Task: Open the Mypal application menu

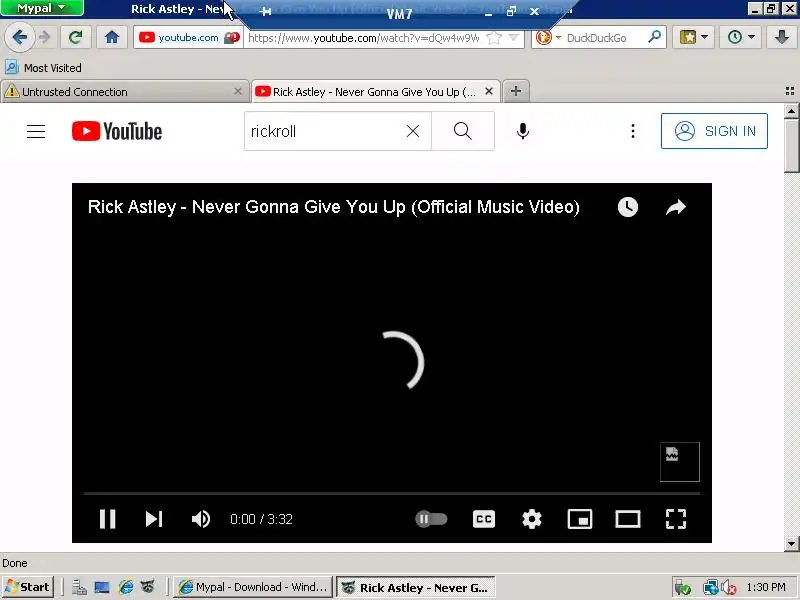Action: point(42,8)
